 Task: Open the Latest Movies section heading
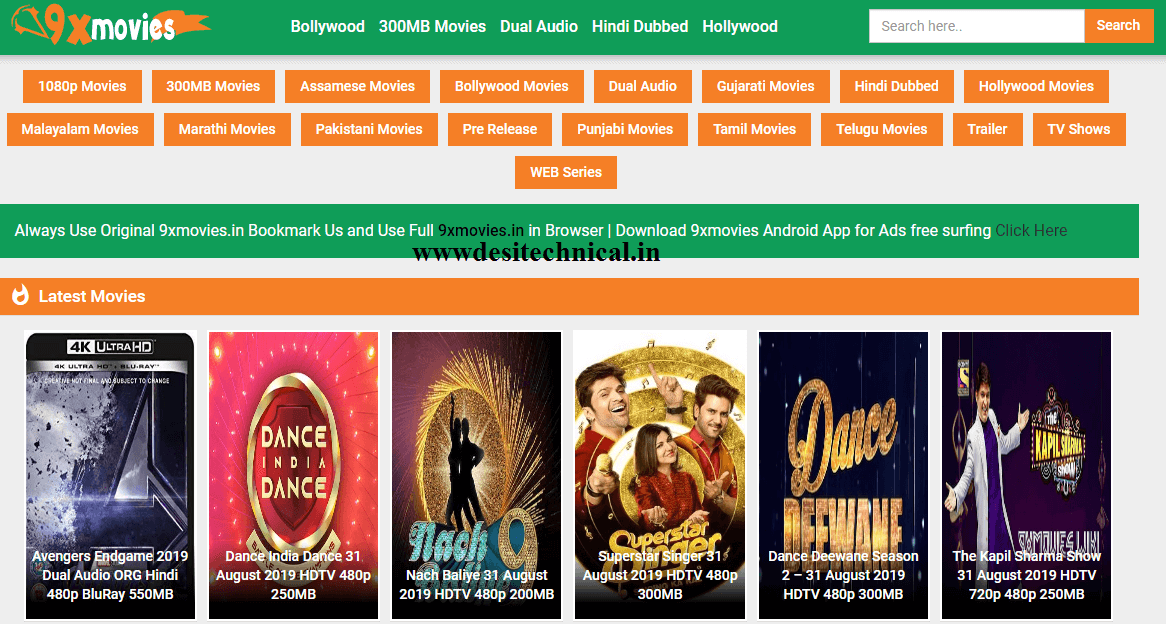(91, 296)
